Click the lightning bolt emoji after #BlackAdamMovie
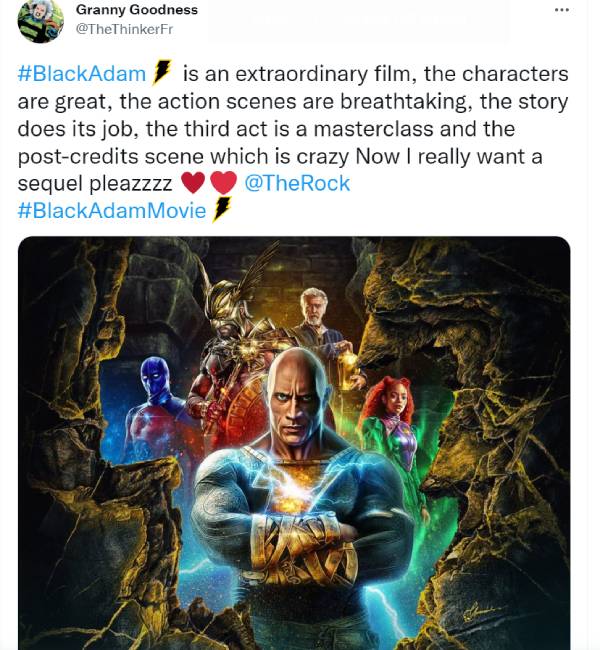Screen dimensions: 600x650 pos(221,209)
